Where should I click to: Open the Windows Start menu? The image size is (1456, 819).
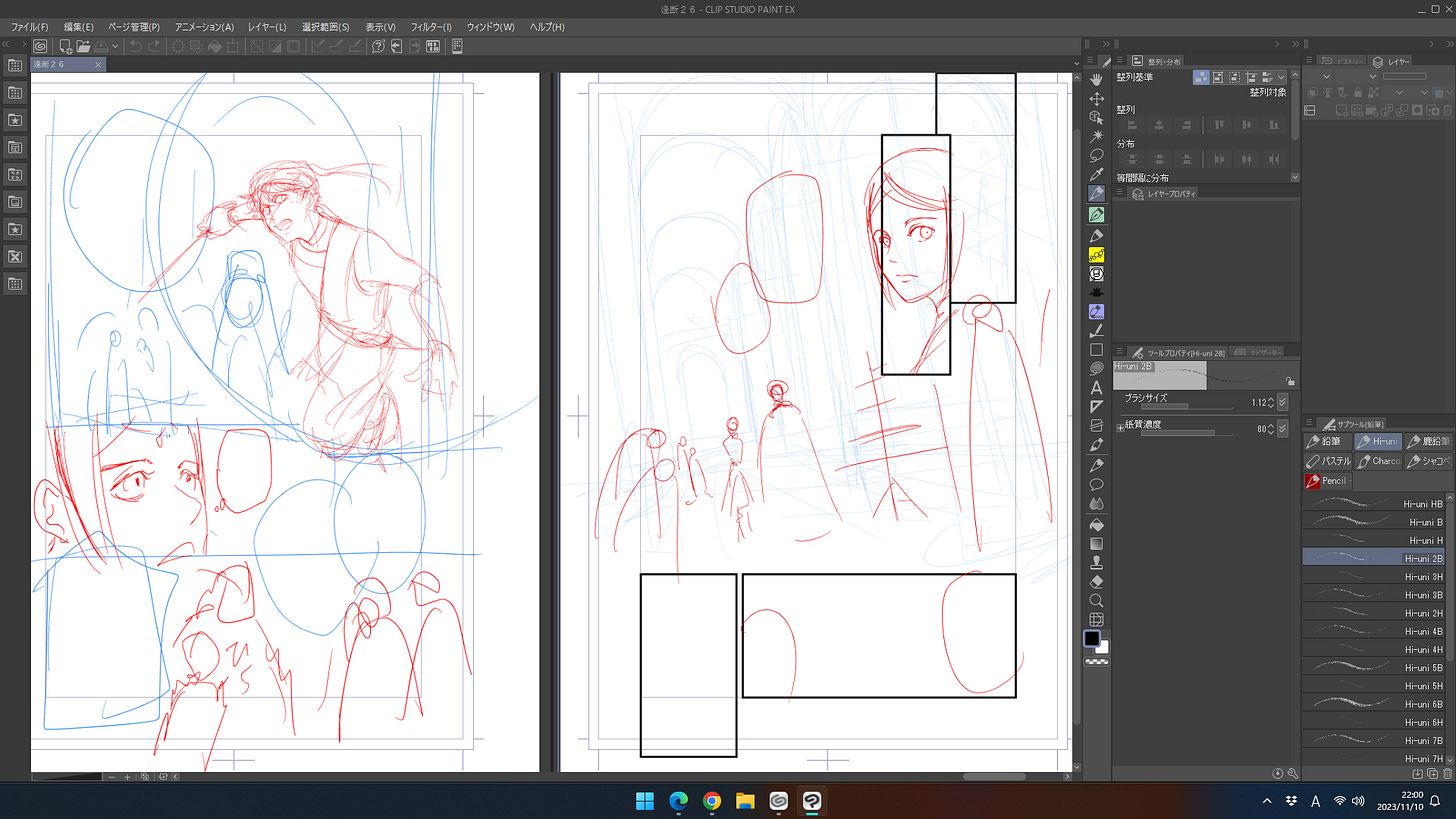[x=644, y=801]
